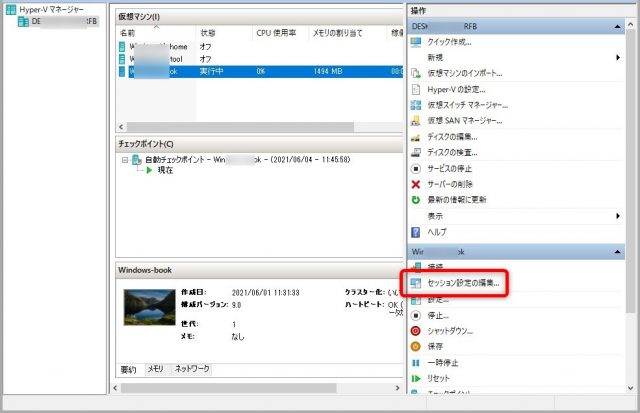Screen dimensions: 640x413
Task: Click セッション設定の編集... action
Action: (x=463, y=283)
